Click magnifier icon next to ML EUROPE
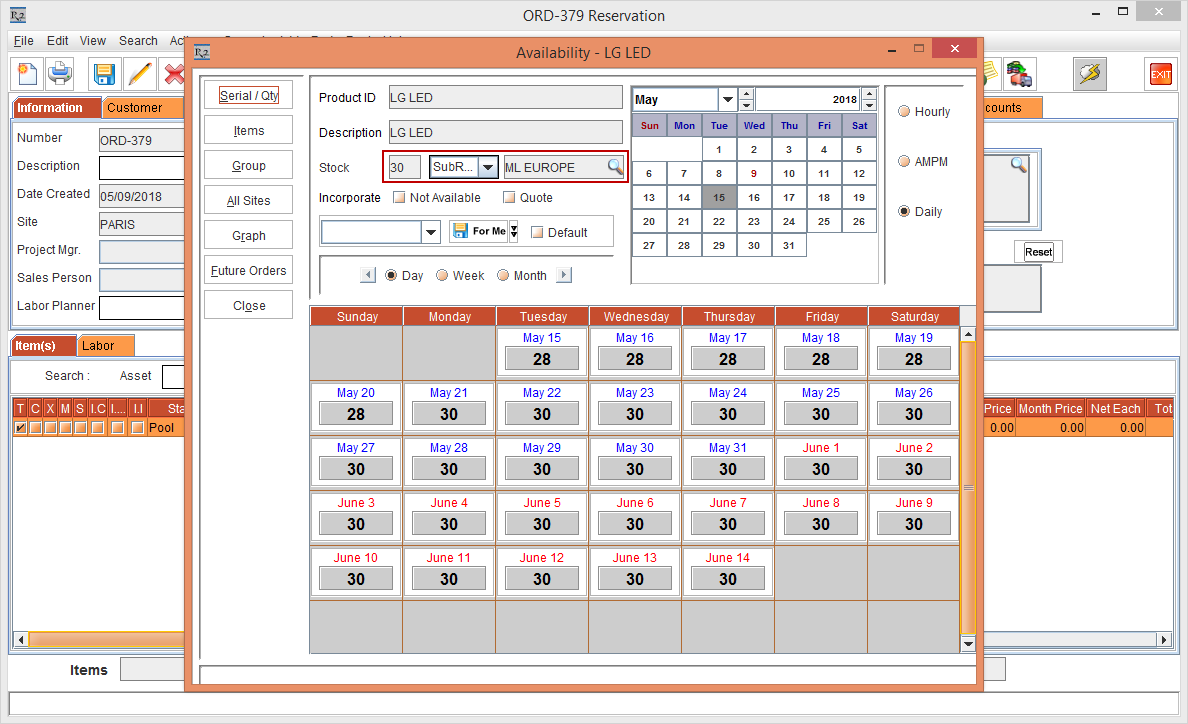 (615, 167)
